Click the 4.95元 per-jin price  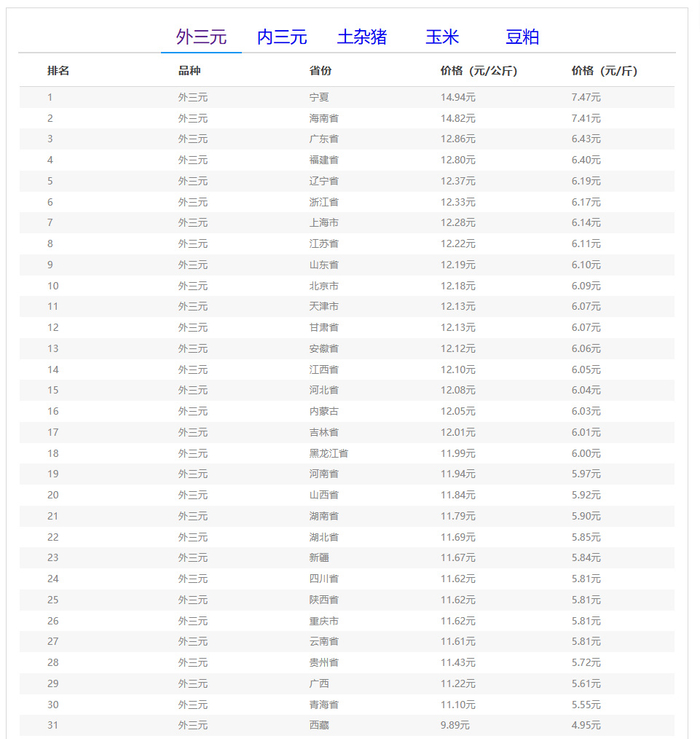pos(586,725)
